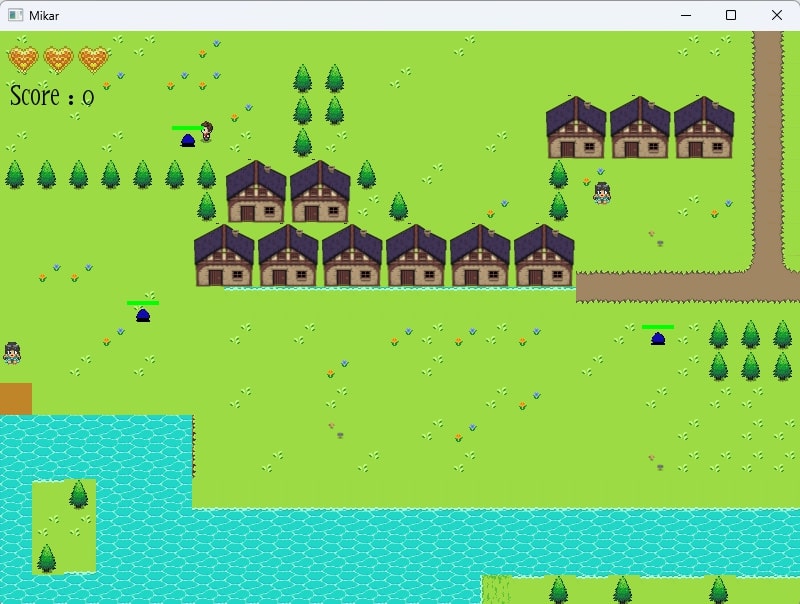Close the Mikar game window
This screenshot has width=800, height=604.
[777, 15]
